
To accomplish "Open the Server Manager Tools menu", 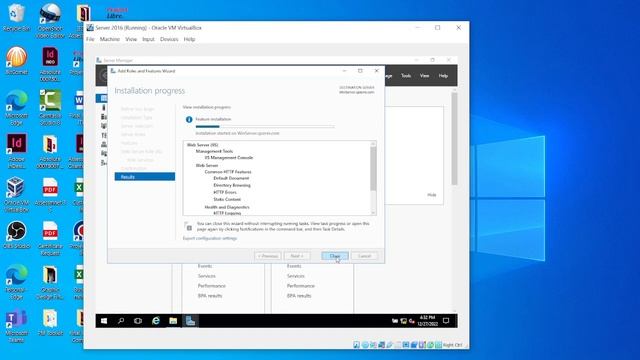I will tap(406, 76).
